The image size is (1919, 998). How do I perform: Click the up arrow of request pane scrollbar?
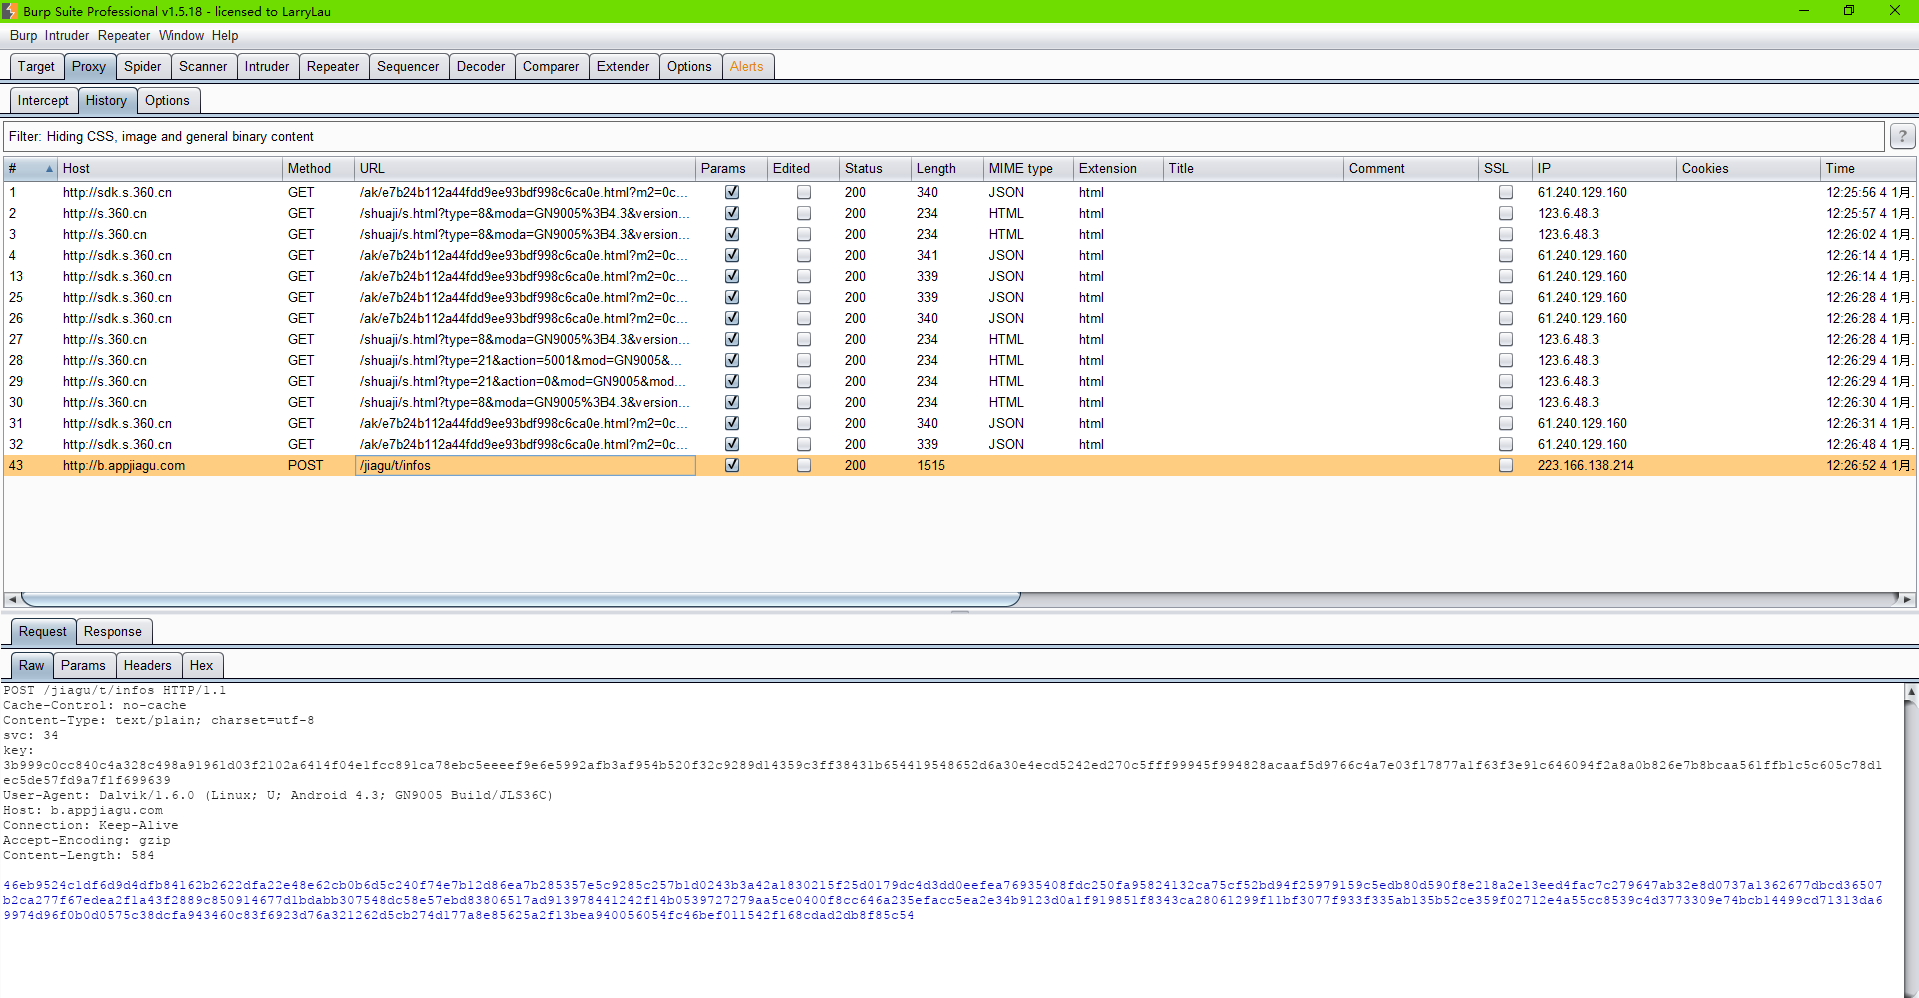pos(1911,691)
